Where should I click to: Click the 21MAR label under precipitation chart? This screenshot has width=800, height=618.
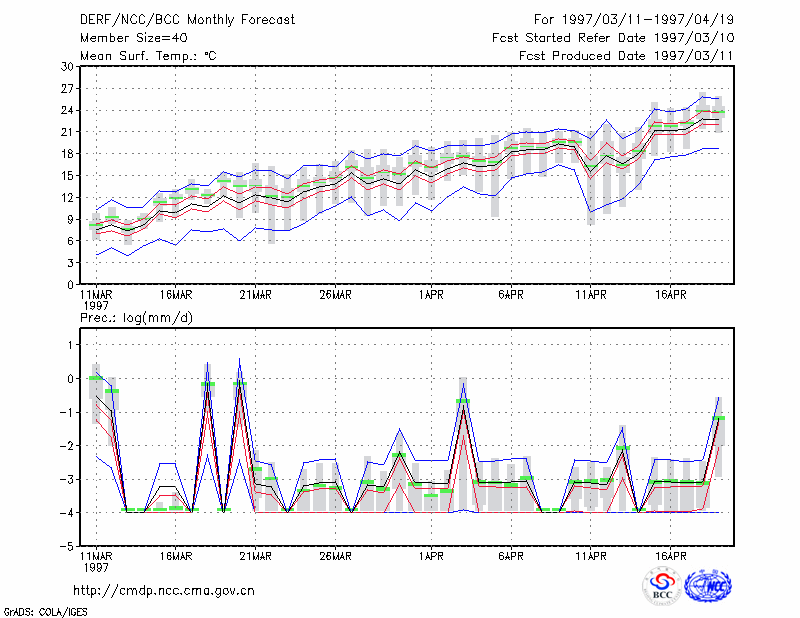[x=256, y=556]
